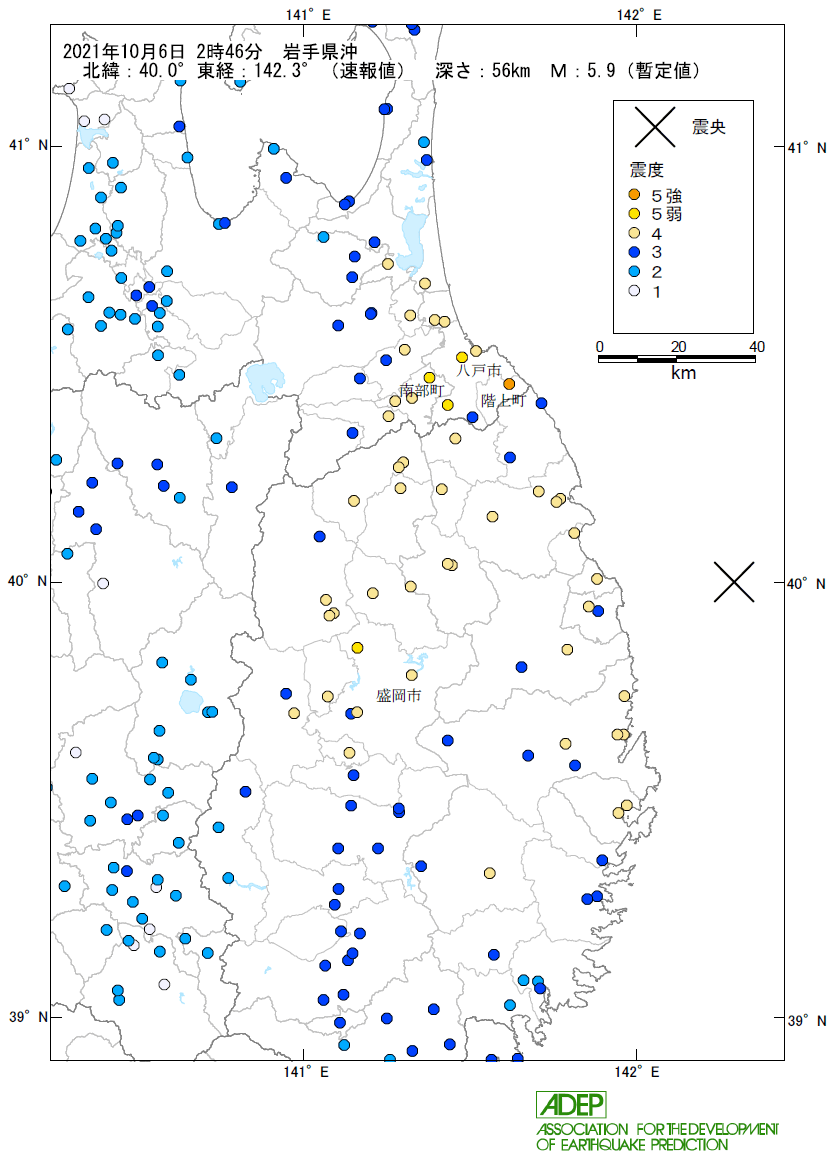The height and width of the screenshot is (1161, 838).
Task: Click the 震度 legend heading
Action: point(647,170)
